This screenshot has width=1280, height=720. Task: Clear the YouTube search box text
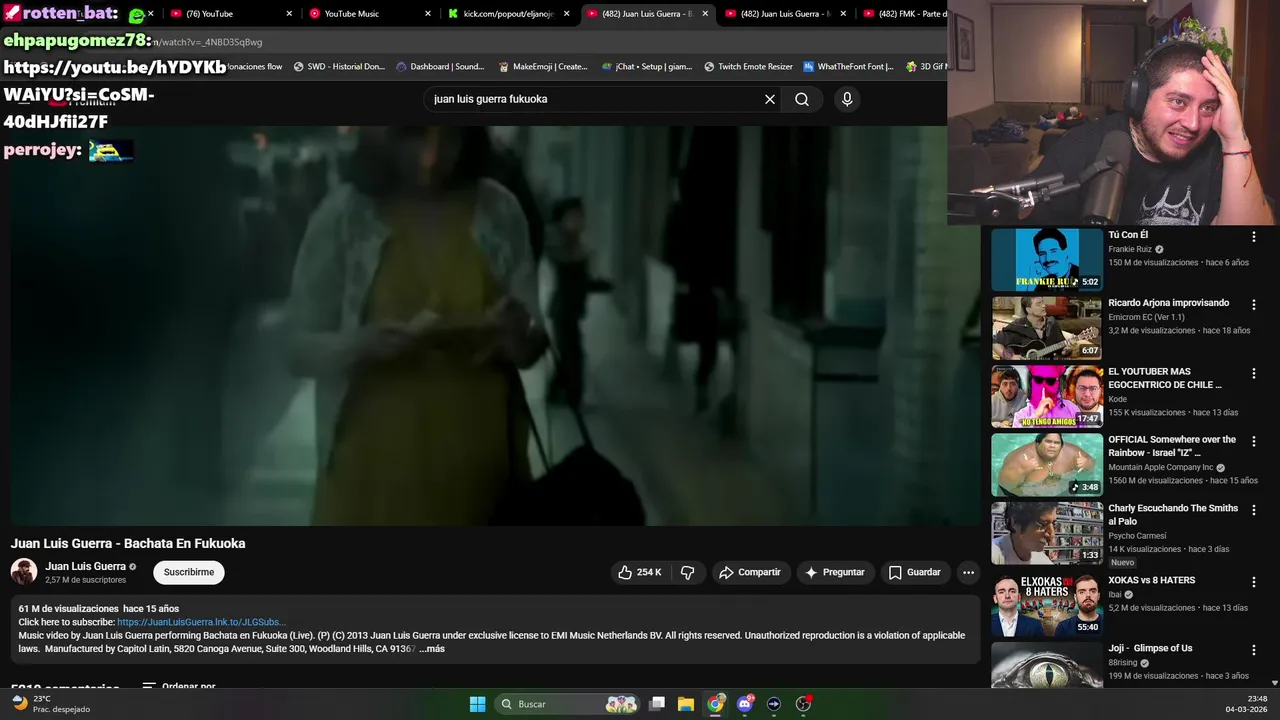pyautogui.click(x=770, y=99)
